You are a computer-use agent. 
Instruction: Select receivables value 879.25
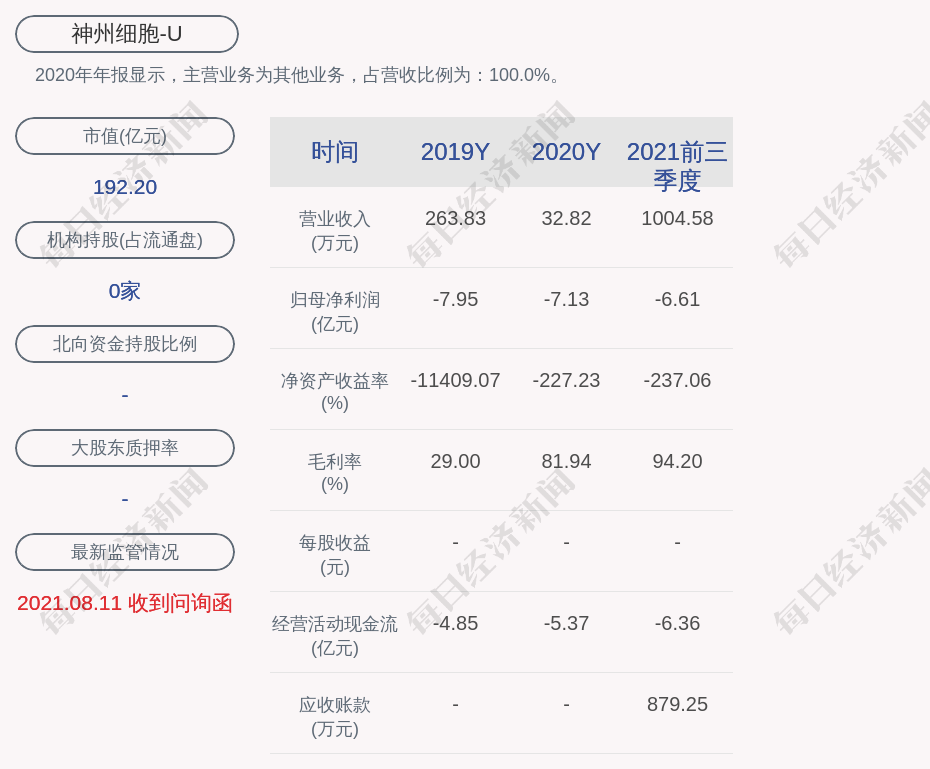coord(677,704)
